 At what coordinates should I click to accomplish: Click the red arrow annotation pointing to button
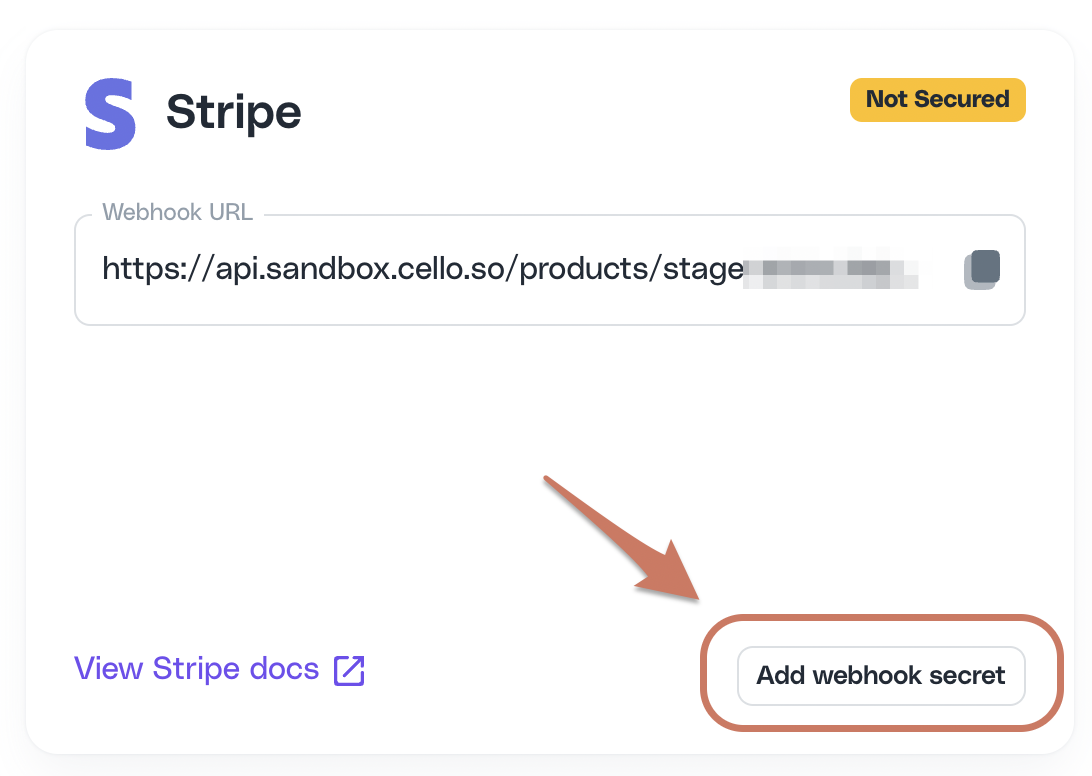pyautogui.click(x=621, y=538)
